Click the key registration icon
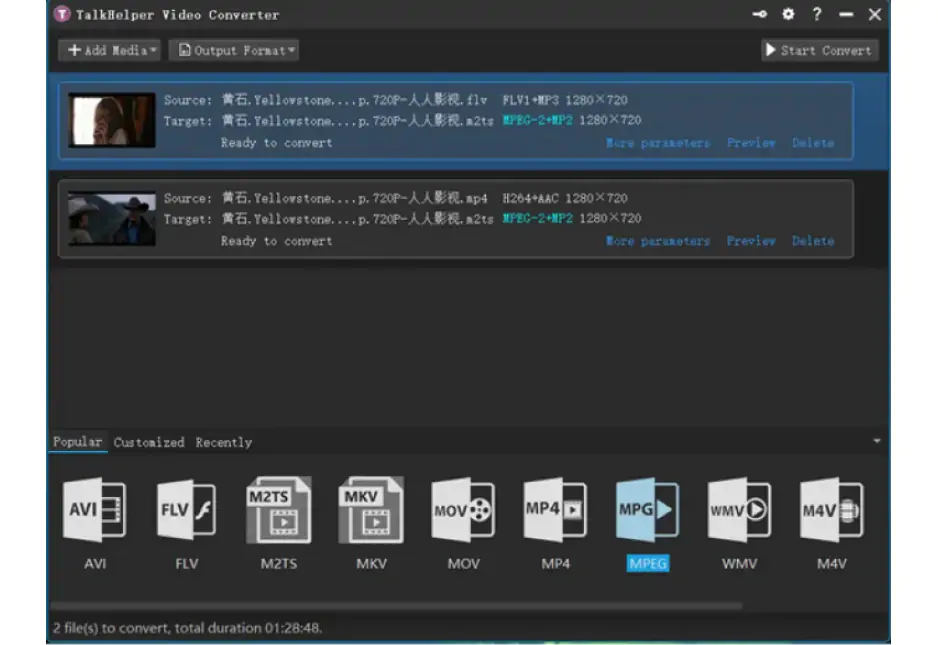This screenshot has height=645, width=938. 760,14
